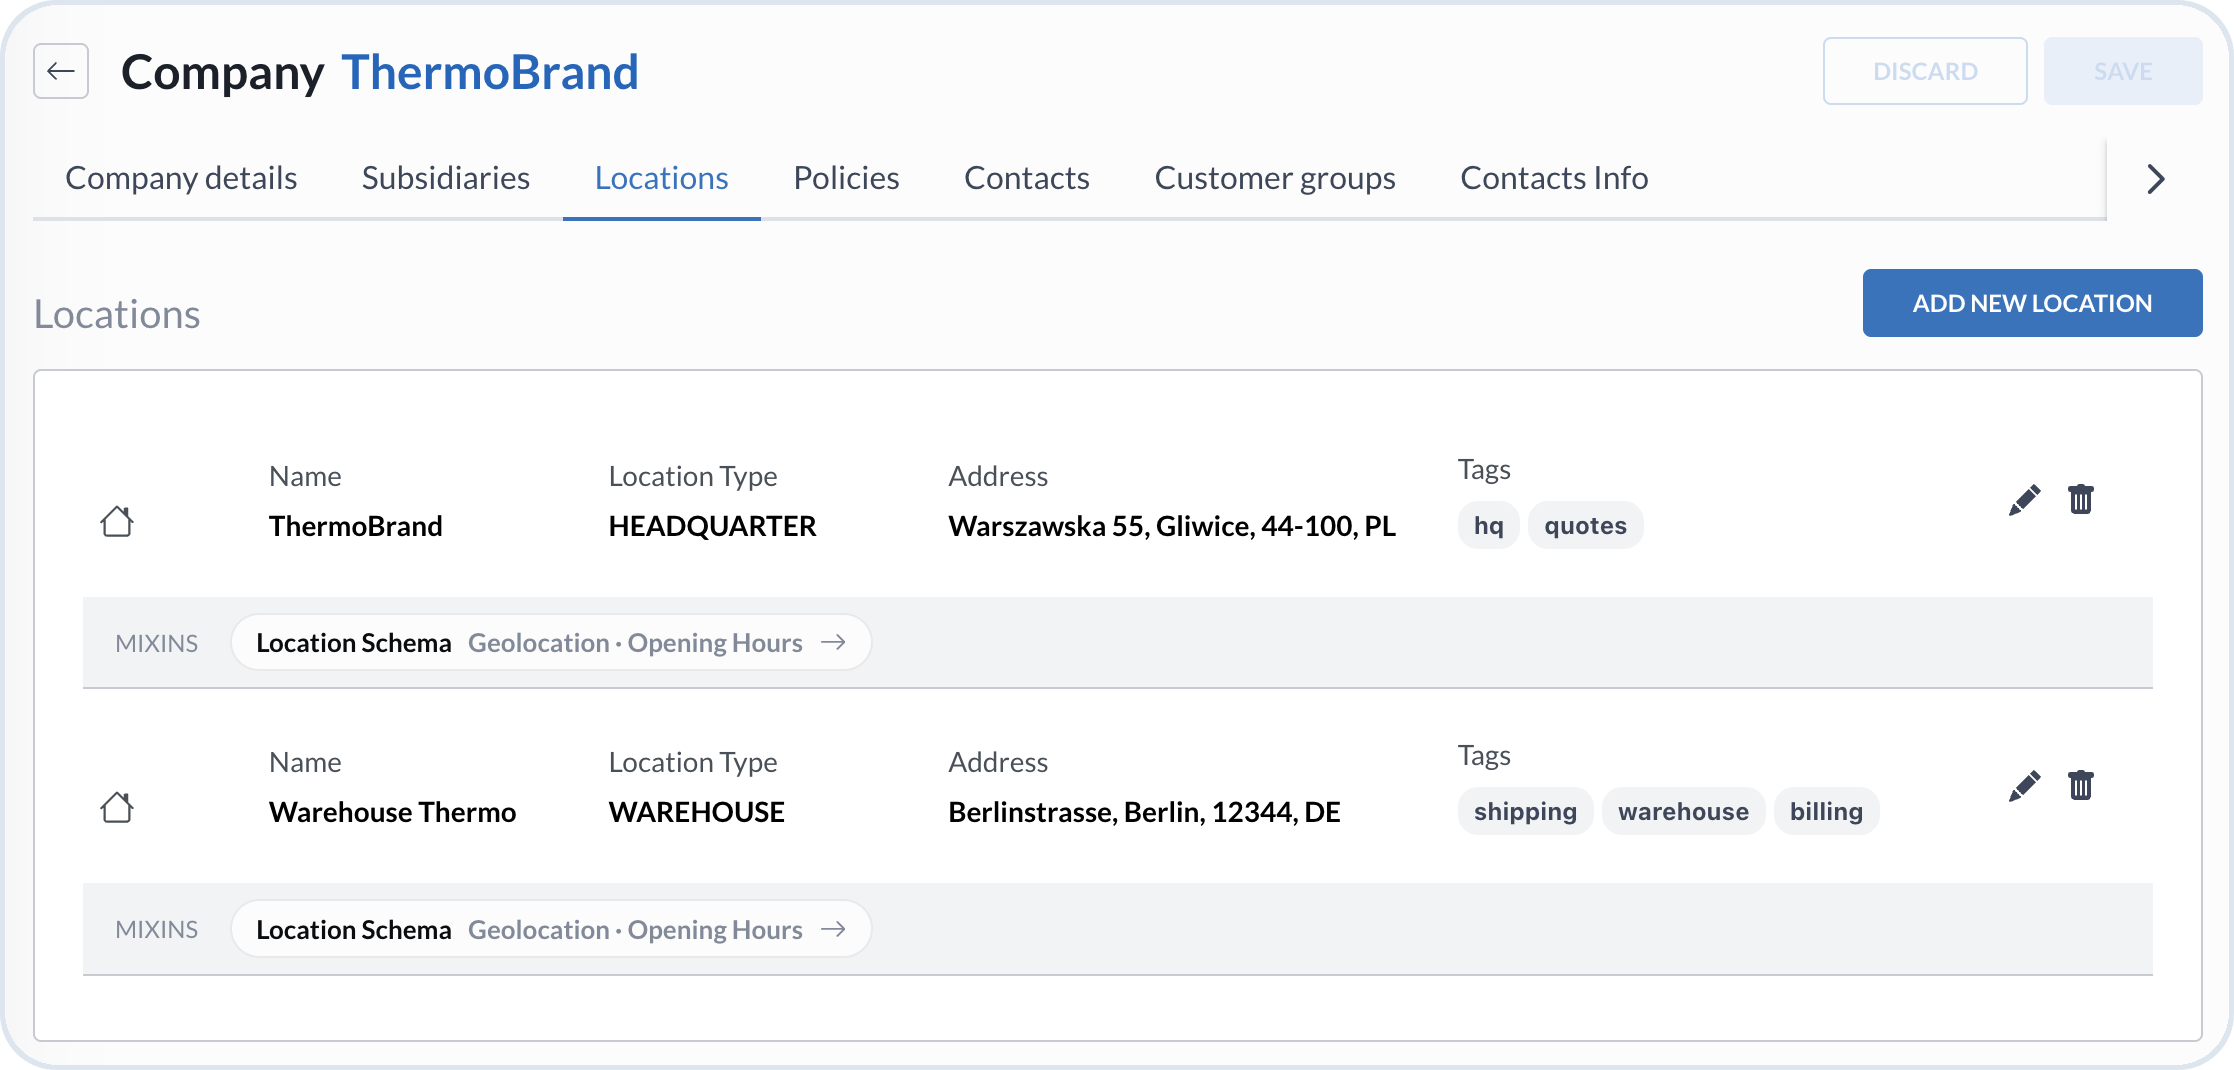Open Warehouse Thermo Location Schema mixin arrow
Image resolution: width=2234 pixels, height=1070 pixels.
[x=833, y=929]
